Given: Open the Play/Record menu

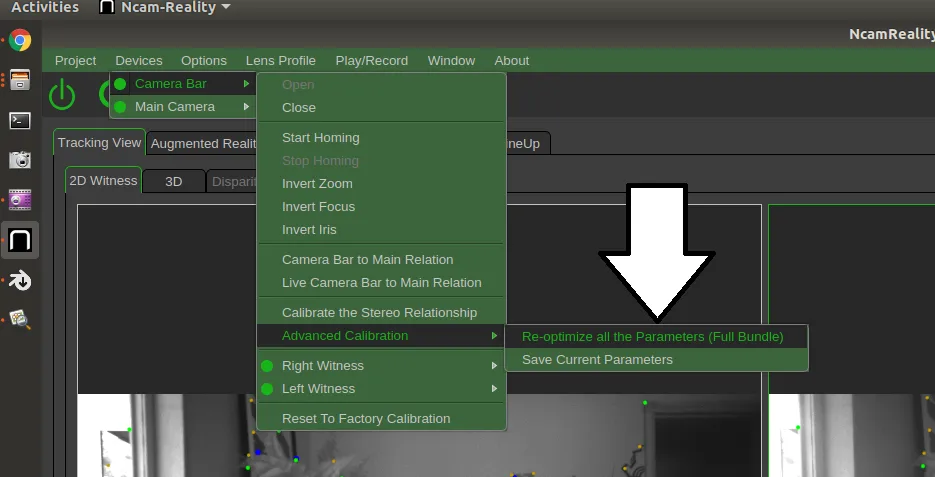Looking at the screenshot, I should pyautogui.click(x=371, y=61).
